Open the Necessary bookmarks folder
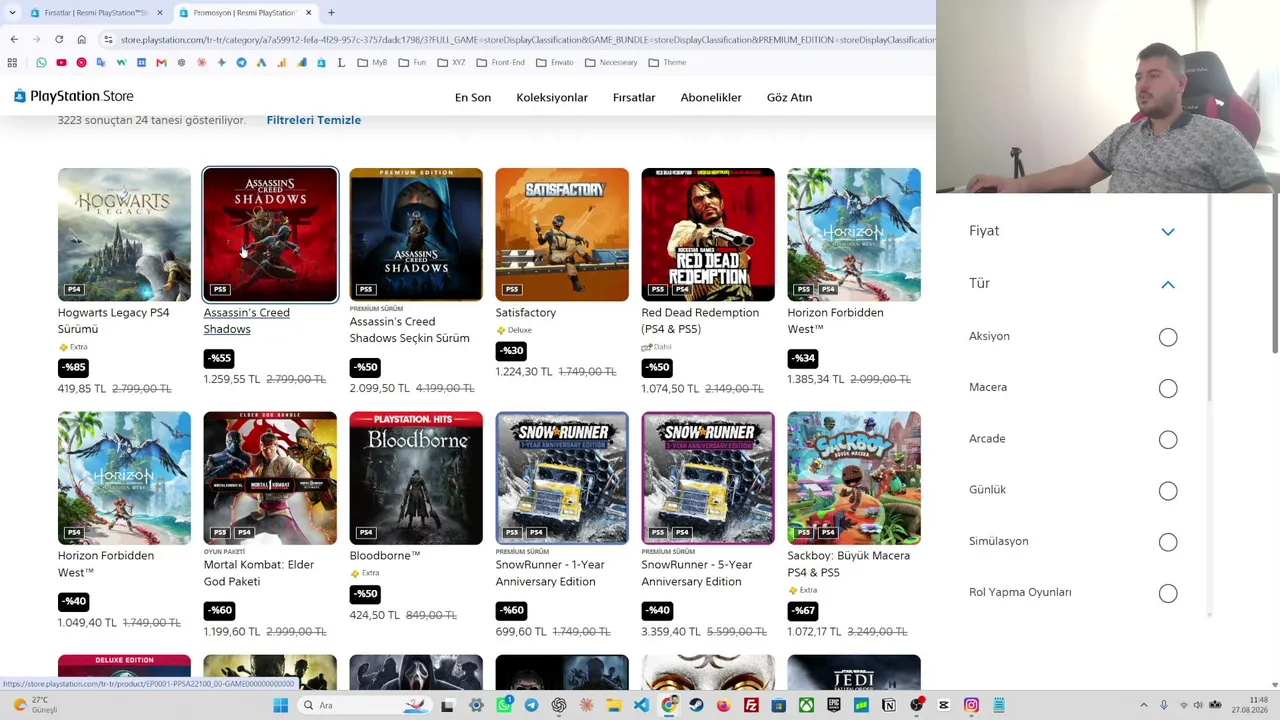 [611, 62]
